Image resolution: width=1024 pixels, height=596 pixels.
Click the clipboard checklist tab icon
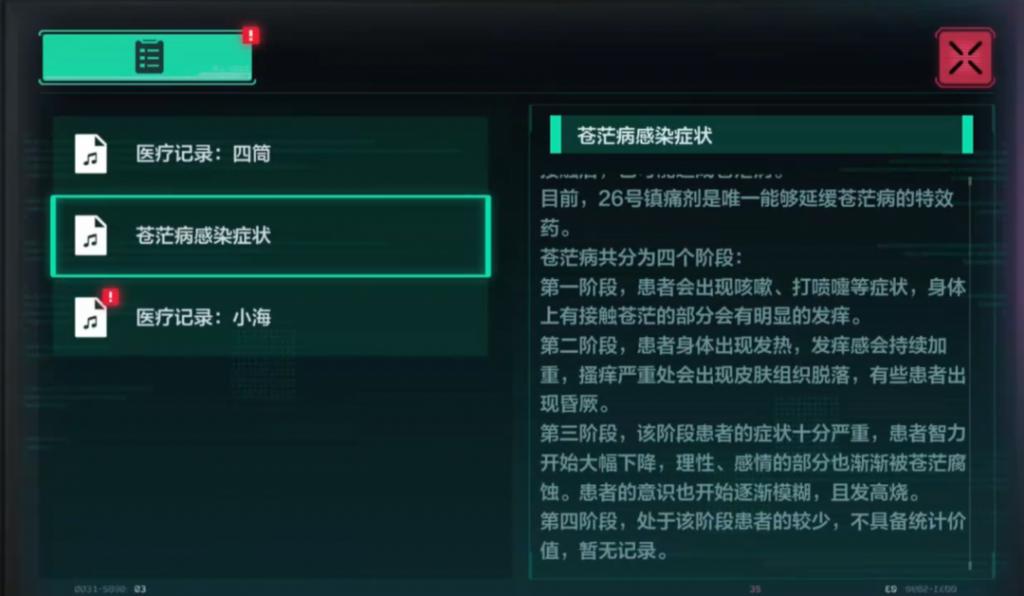(149, 56)
